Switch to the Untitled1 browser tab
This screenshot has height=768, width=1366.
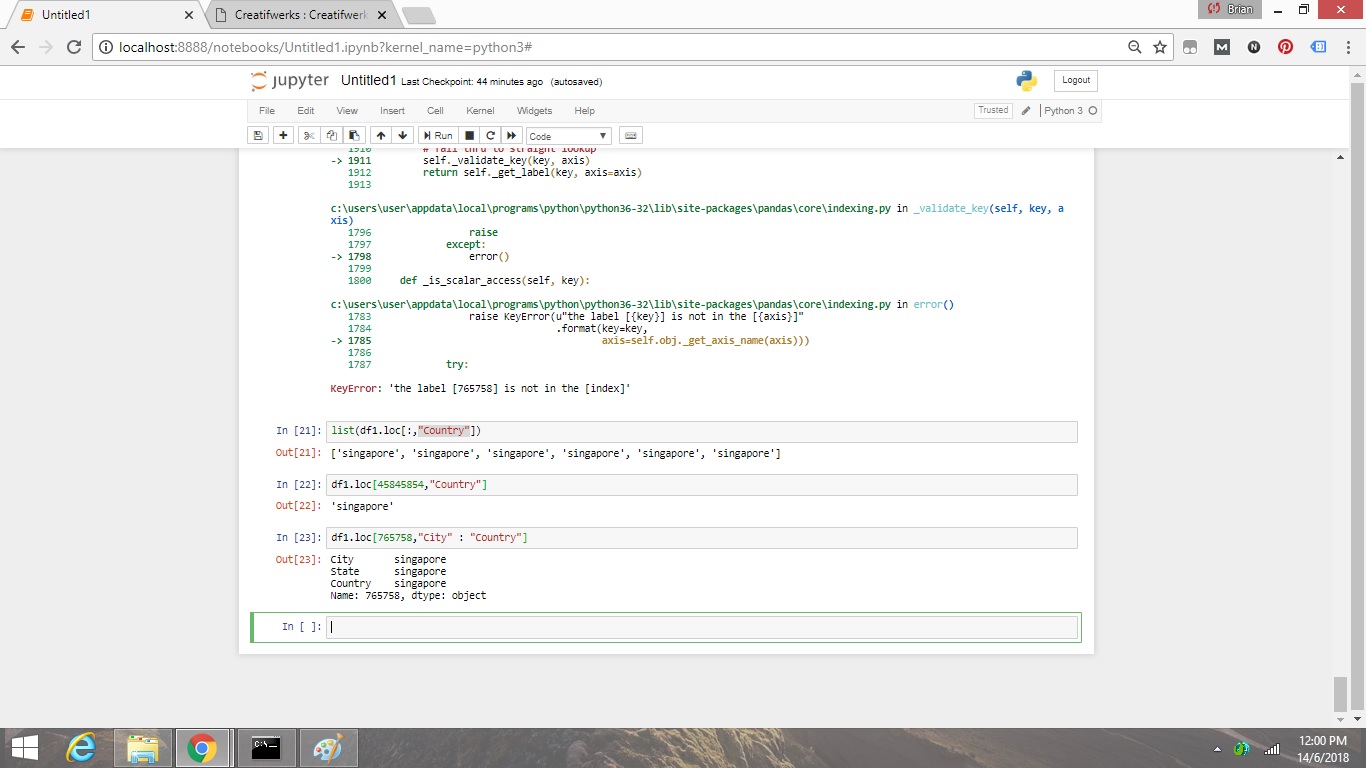(105, 15)
